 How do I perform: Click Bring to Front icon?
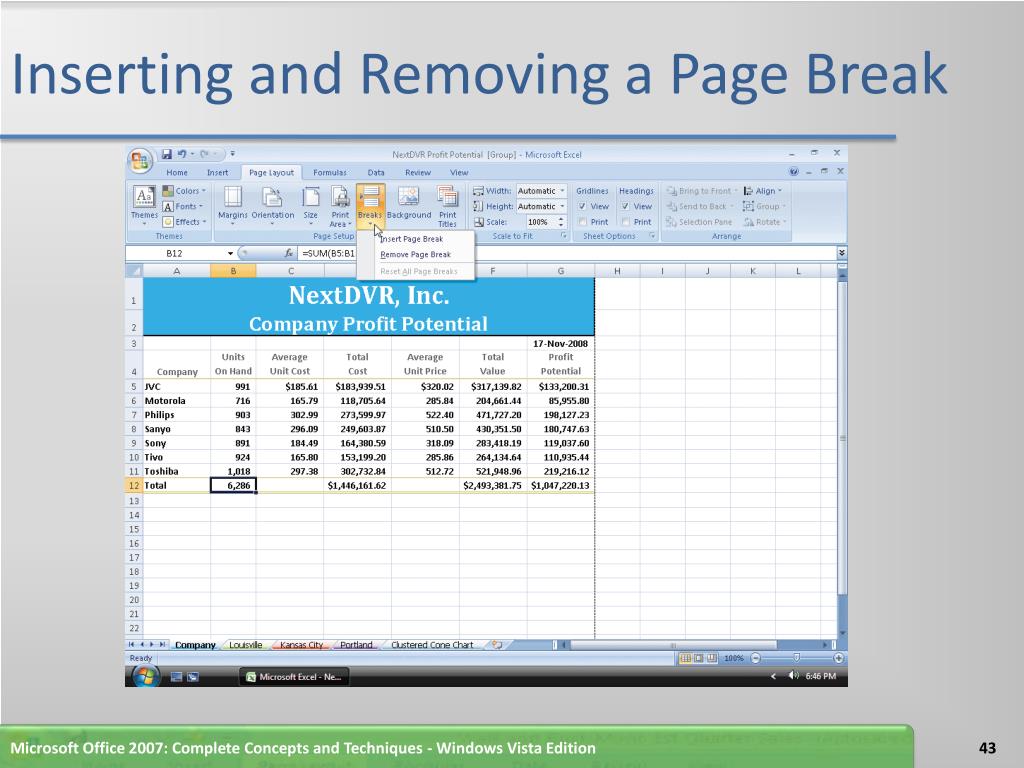[x=671, y=191]
